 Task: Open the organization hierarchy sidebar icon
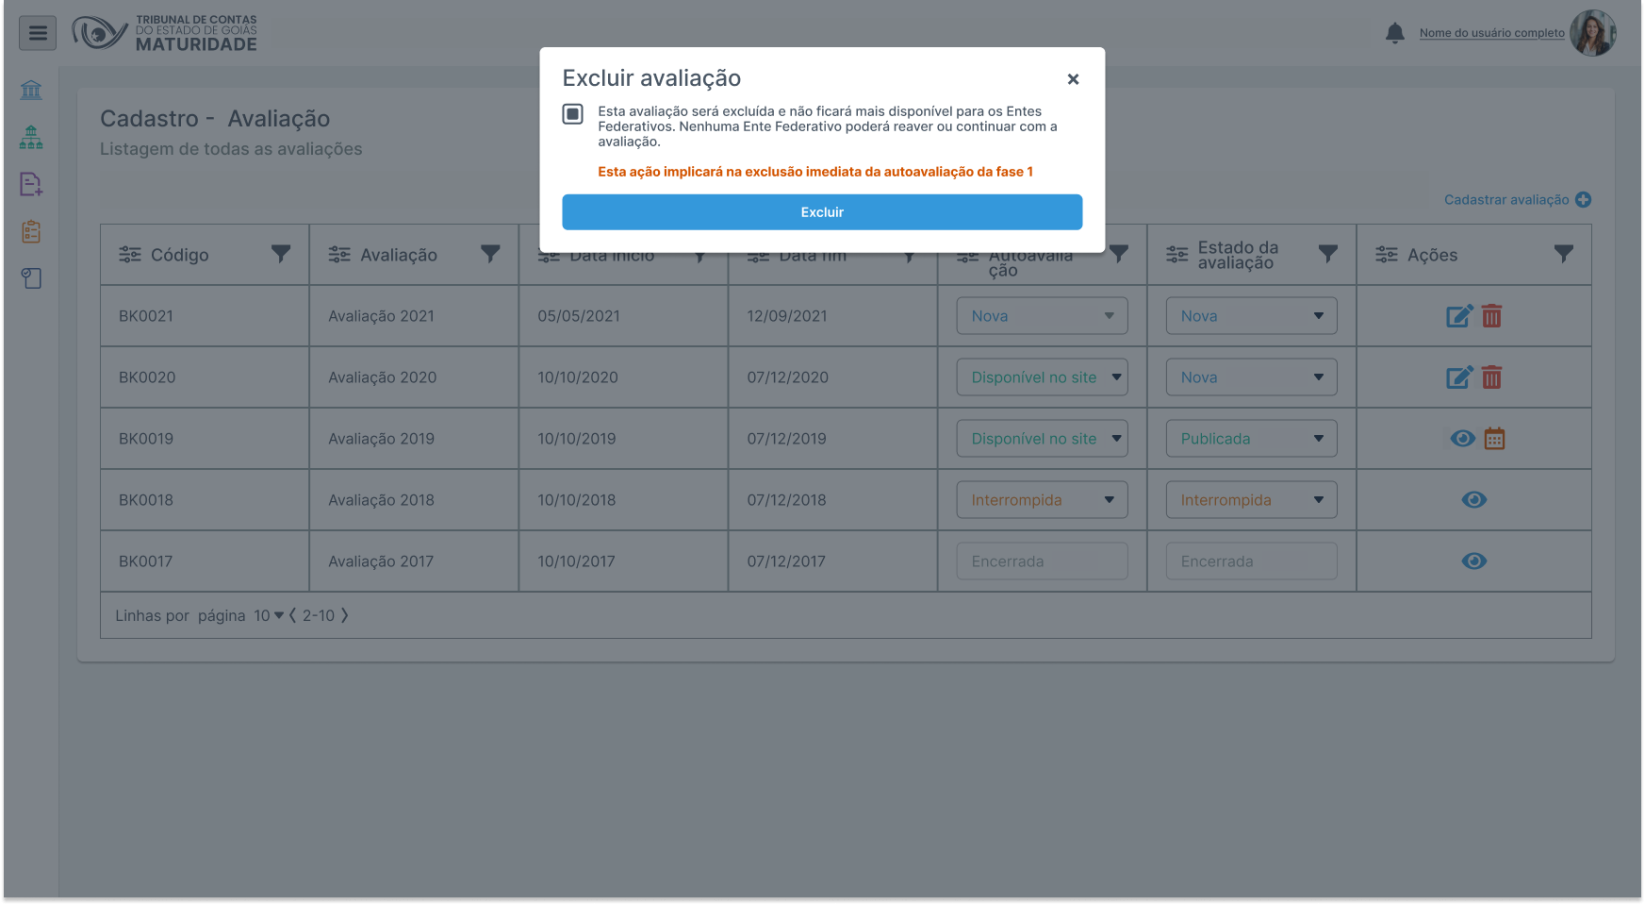click(31, 137)
